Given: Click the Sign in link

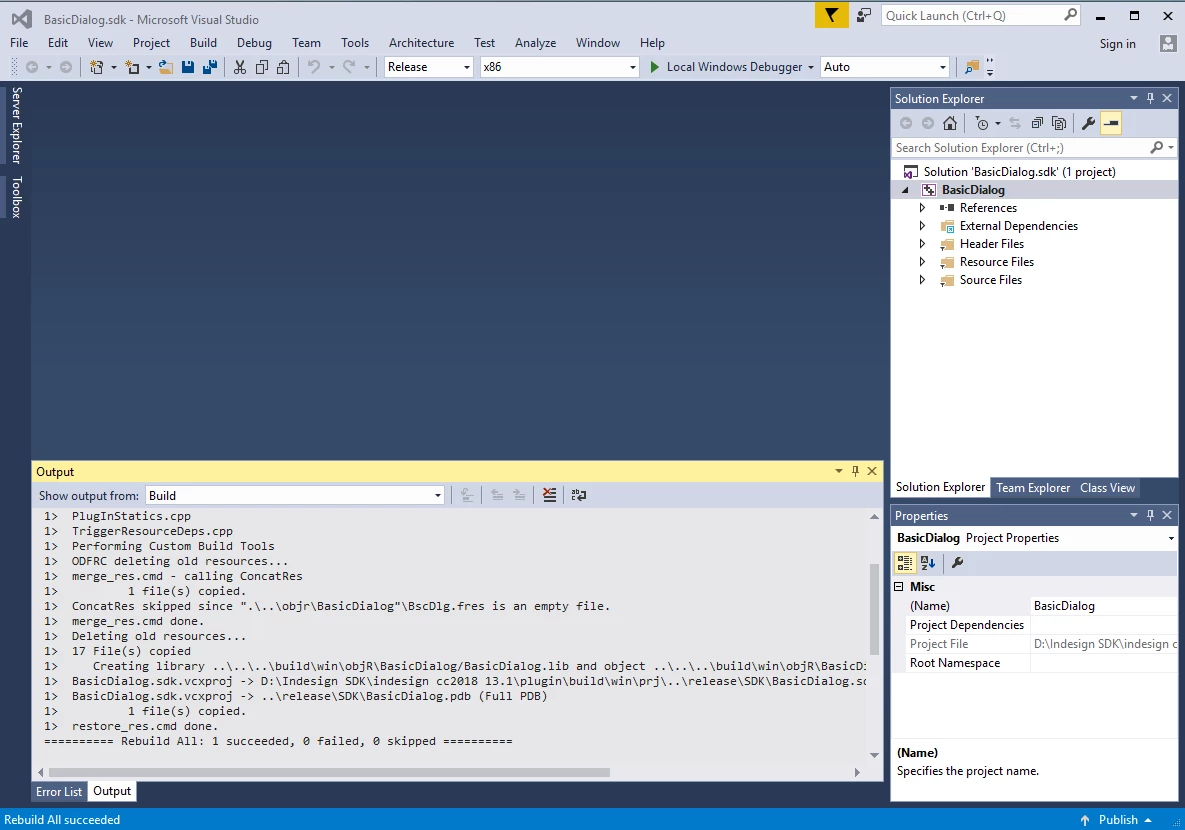Looking at the screenshot, I should click(x=1117, y=44).
